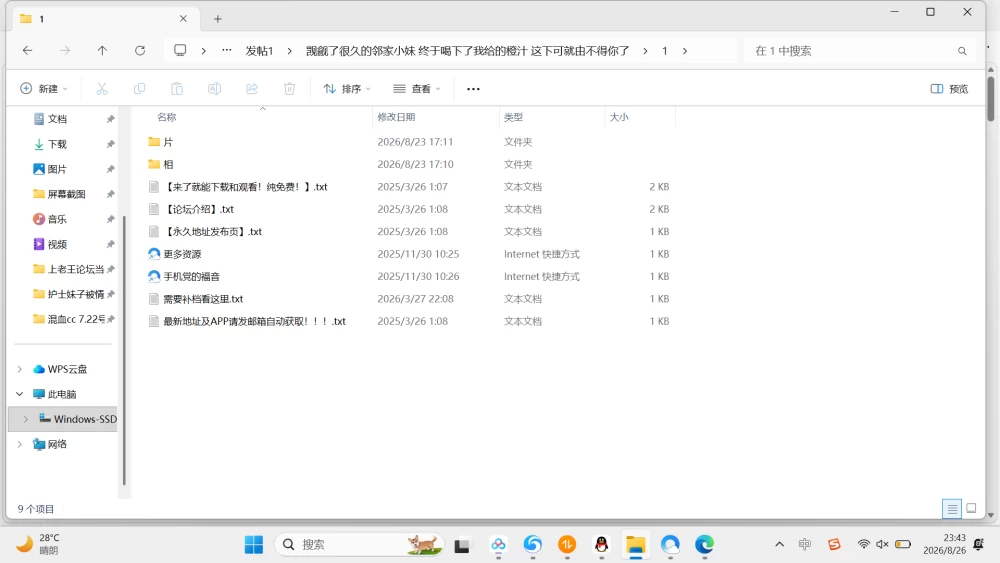This screenshot has height=563, width=1000.
Task: Open the QQ penguin taskbar app
Action: tap(601, 545)
